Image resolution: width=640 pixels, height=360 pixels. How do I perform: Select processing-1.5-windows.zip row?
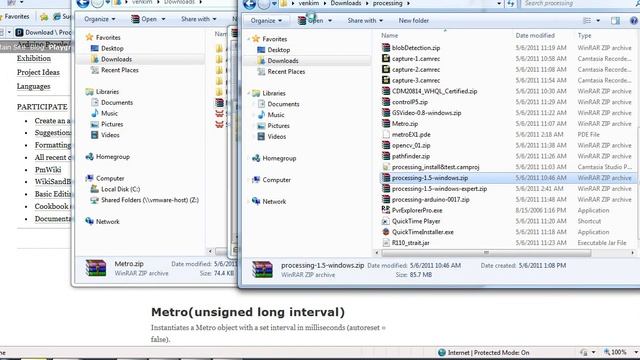508,178
